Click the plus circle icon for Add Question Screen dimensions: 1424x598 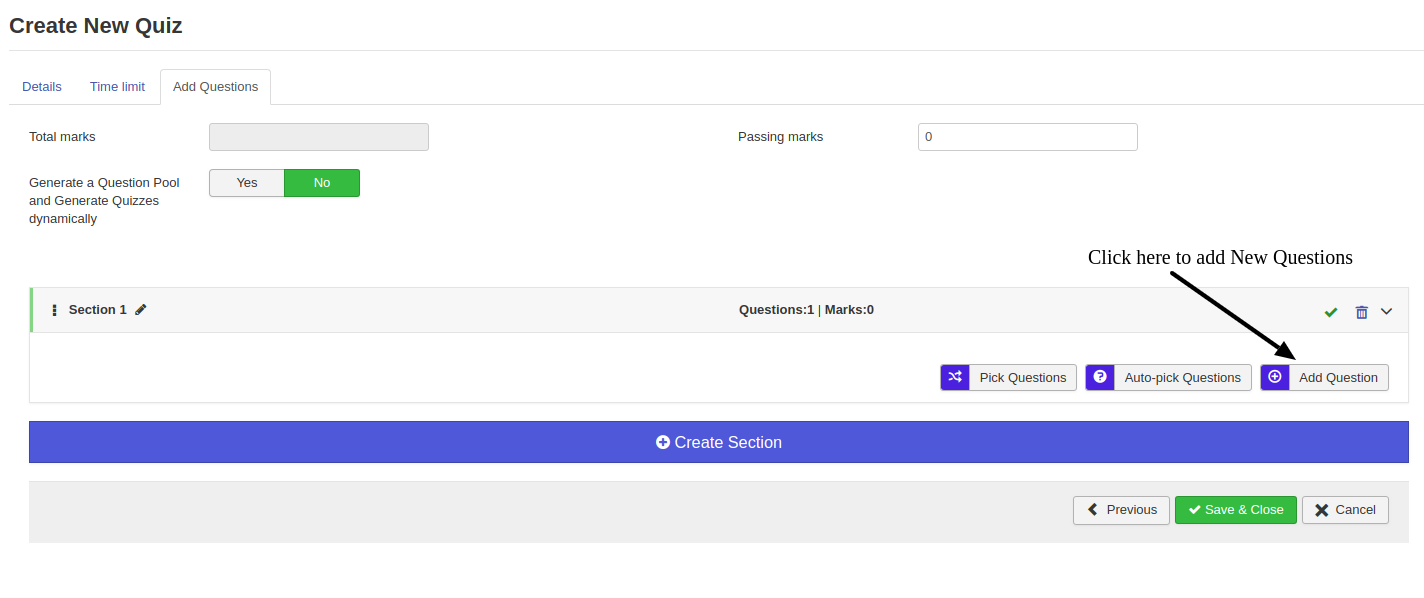point(1275,377)
